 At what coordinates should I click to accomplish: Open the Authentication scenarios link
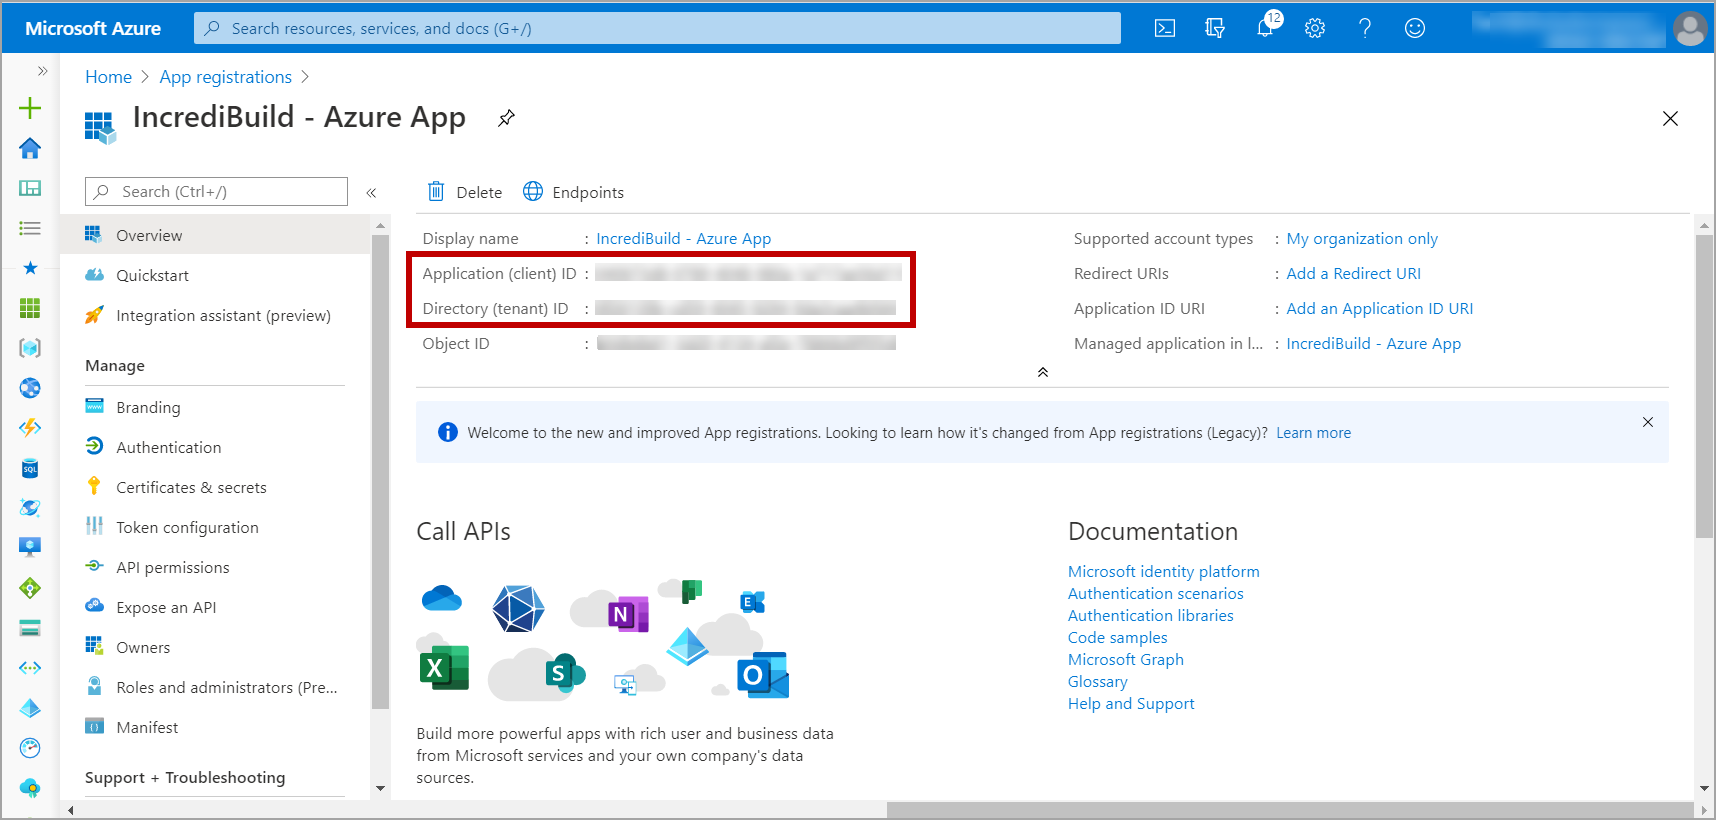[1156, 593]
